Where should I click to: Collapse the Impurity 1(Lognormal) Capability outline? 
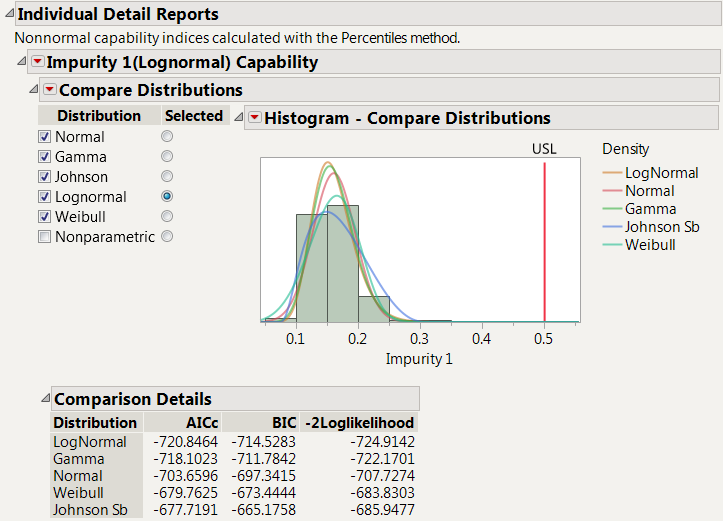click(21, 61)
